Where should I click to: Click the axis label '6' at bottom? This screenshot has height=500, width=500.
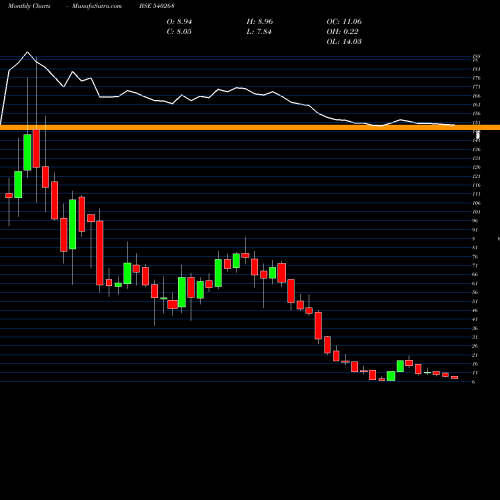point(474,382)
